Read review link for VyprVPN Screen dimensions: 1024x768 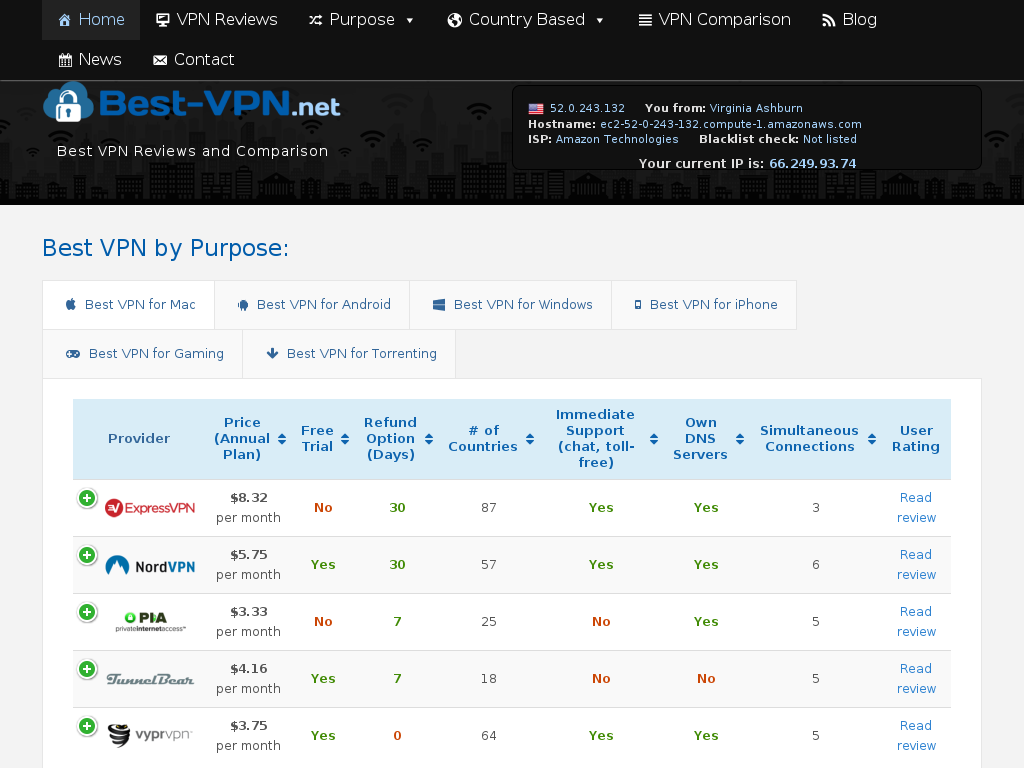coord(916,735)
